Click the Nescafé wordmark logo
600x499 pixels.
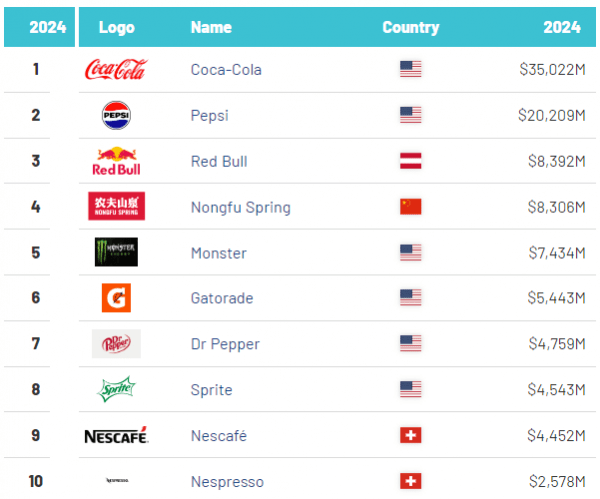click(116, 435)
